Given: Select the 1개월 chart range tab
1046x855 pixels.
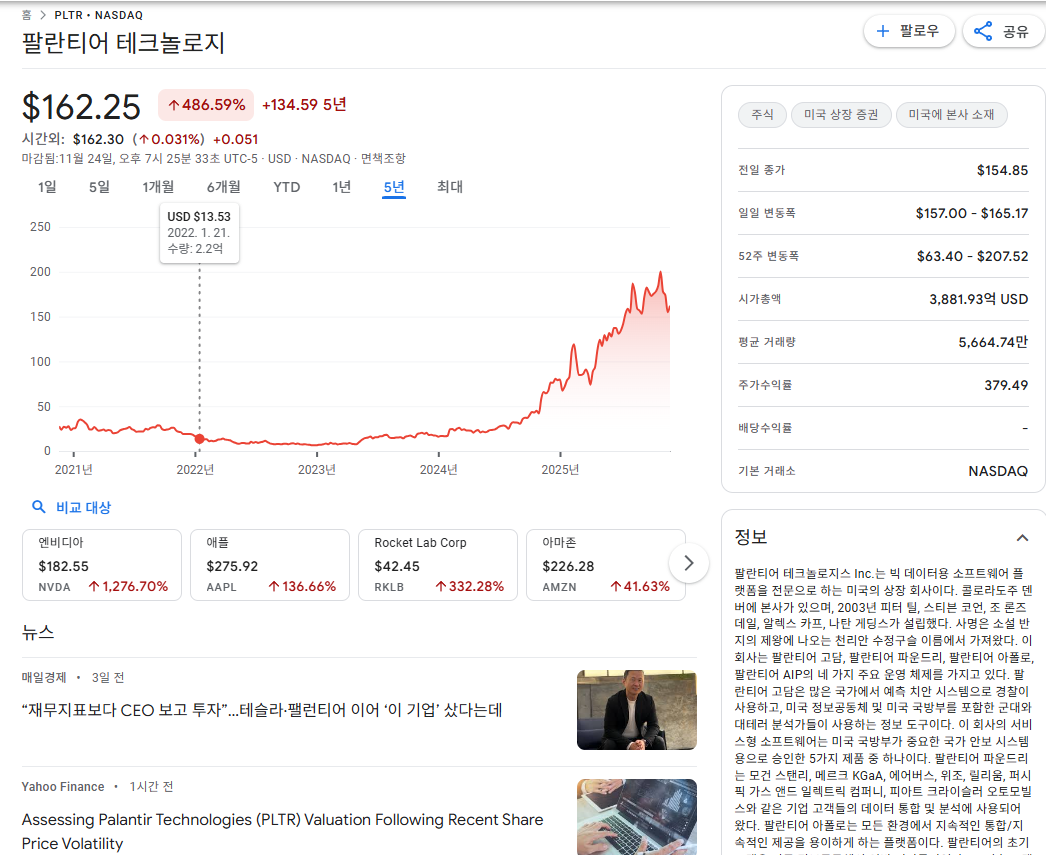Looking at the screenshot, I should tap(158, 187).
